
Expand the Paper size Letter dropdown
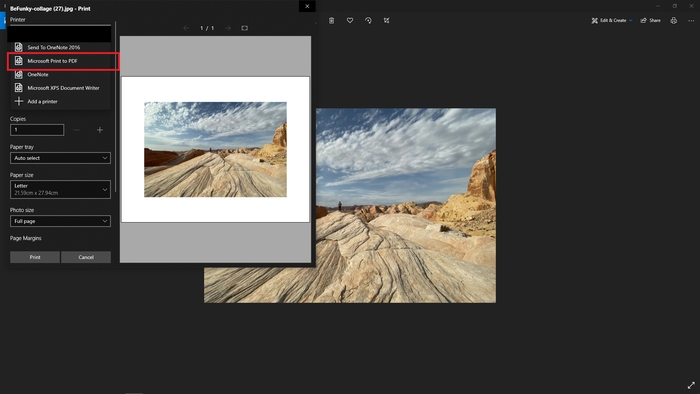point(60,189)
